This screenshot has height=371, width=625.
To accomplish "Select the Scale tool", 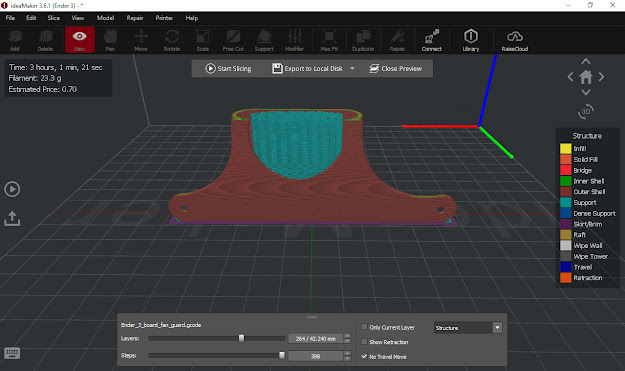I will pyautogui.click(x=202, y=40).
